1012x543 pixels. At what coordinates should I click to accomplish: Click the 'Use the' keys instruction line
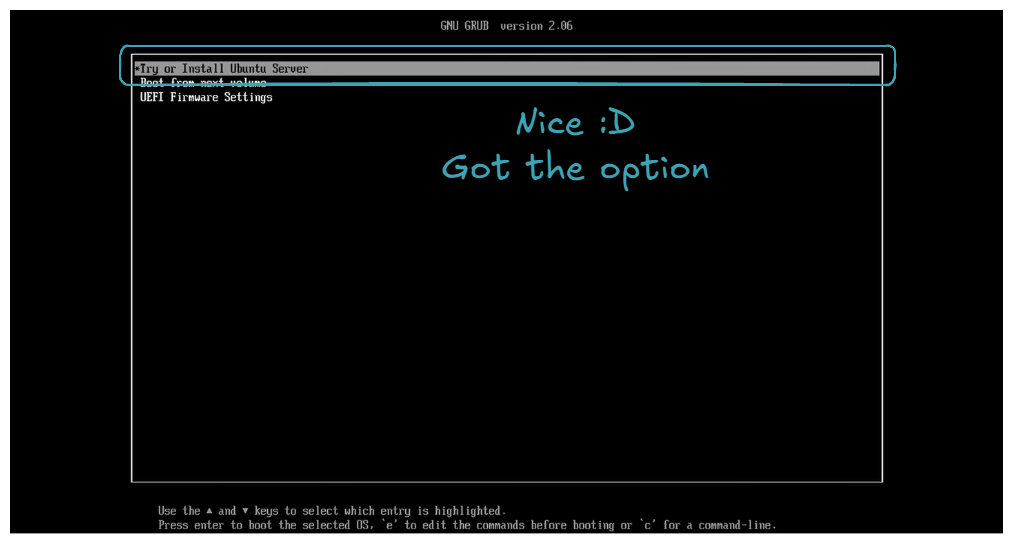(180, 511)
